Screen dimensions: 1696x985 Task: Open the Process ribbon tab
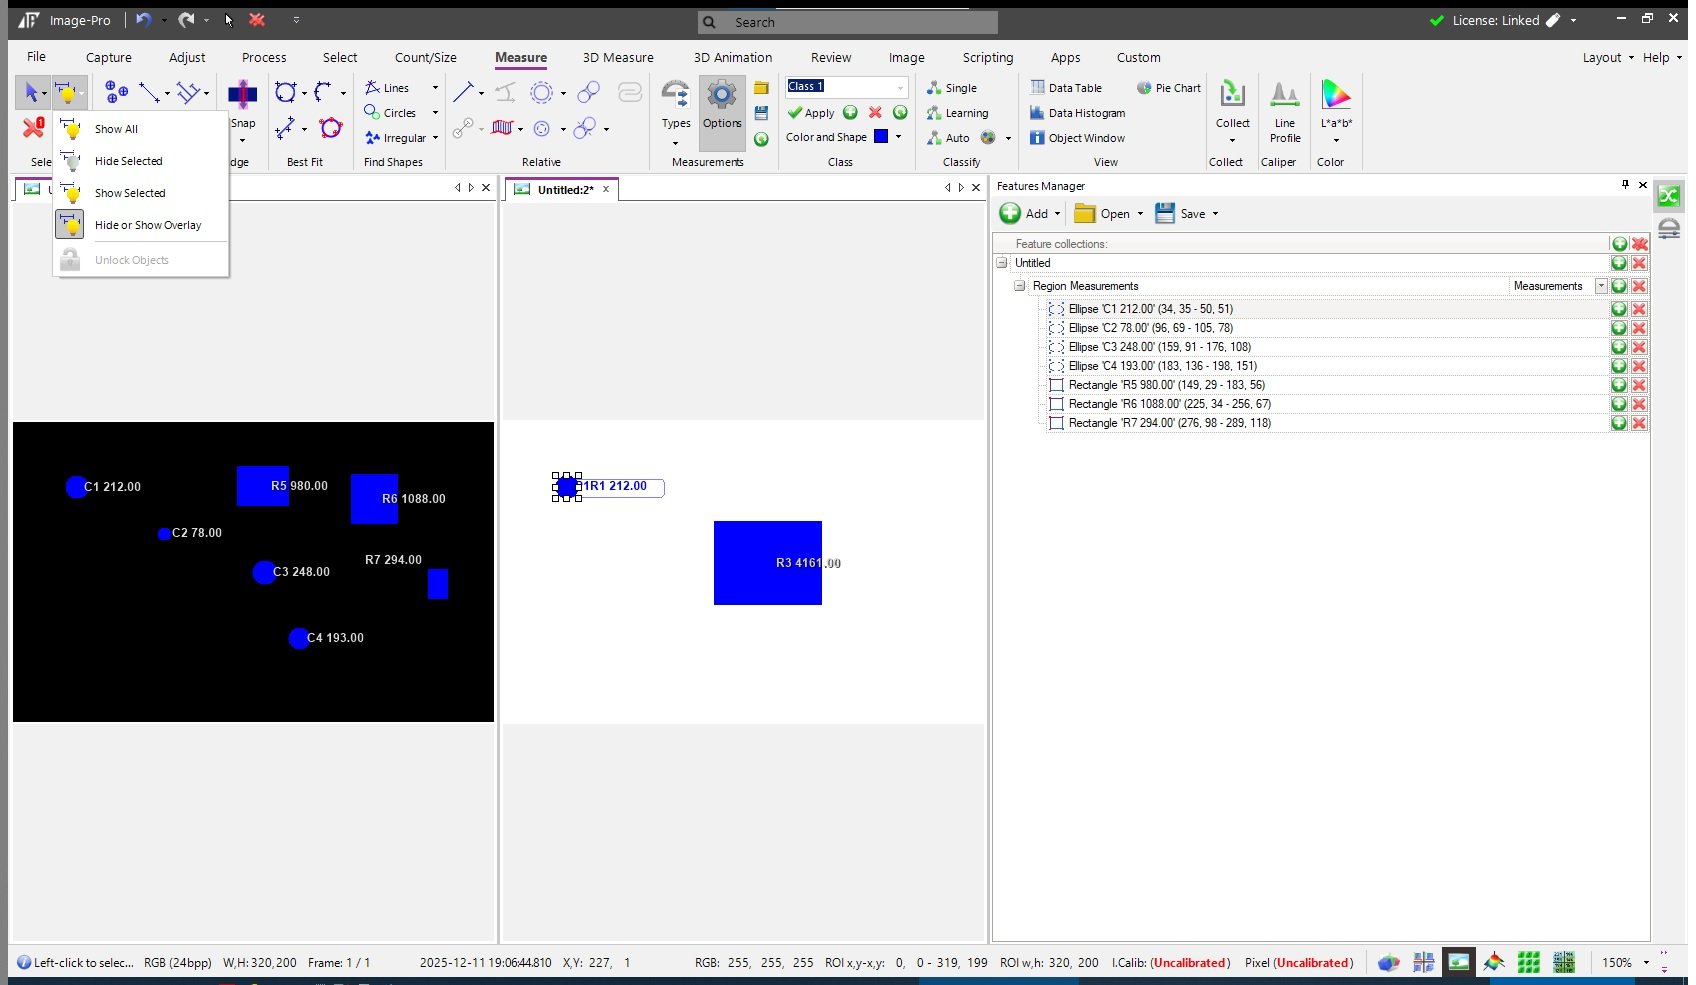coord(264,58)
